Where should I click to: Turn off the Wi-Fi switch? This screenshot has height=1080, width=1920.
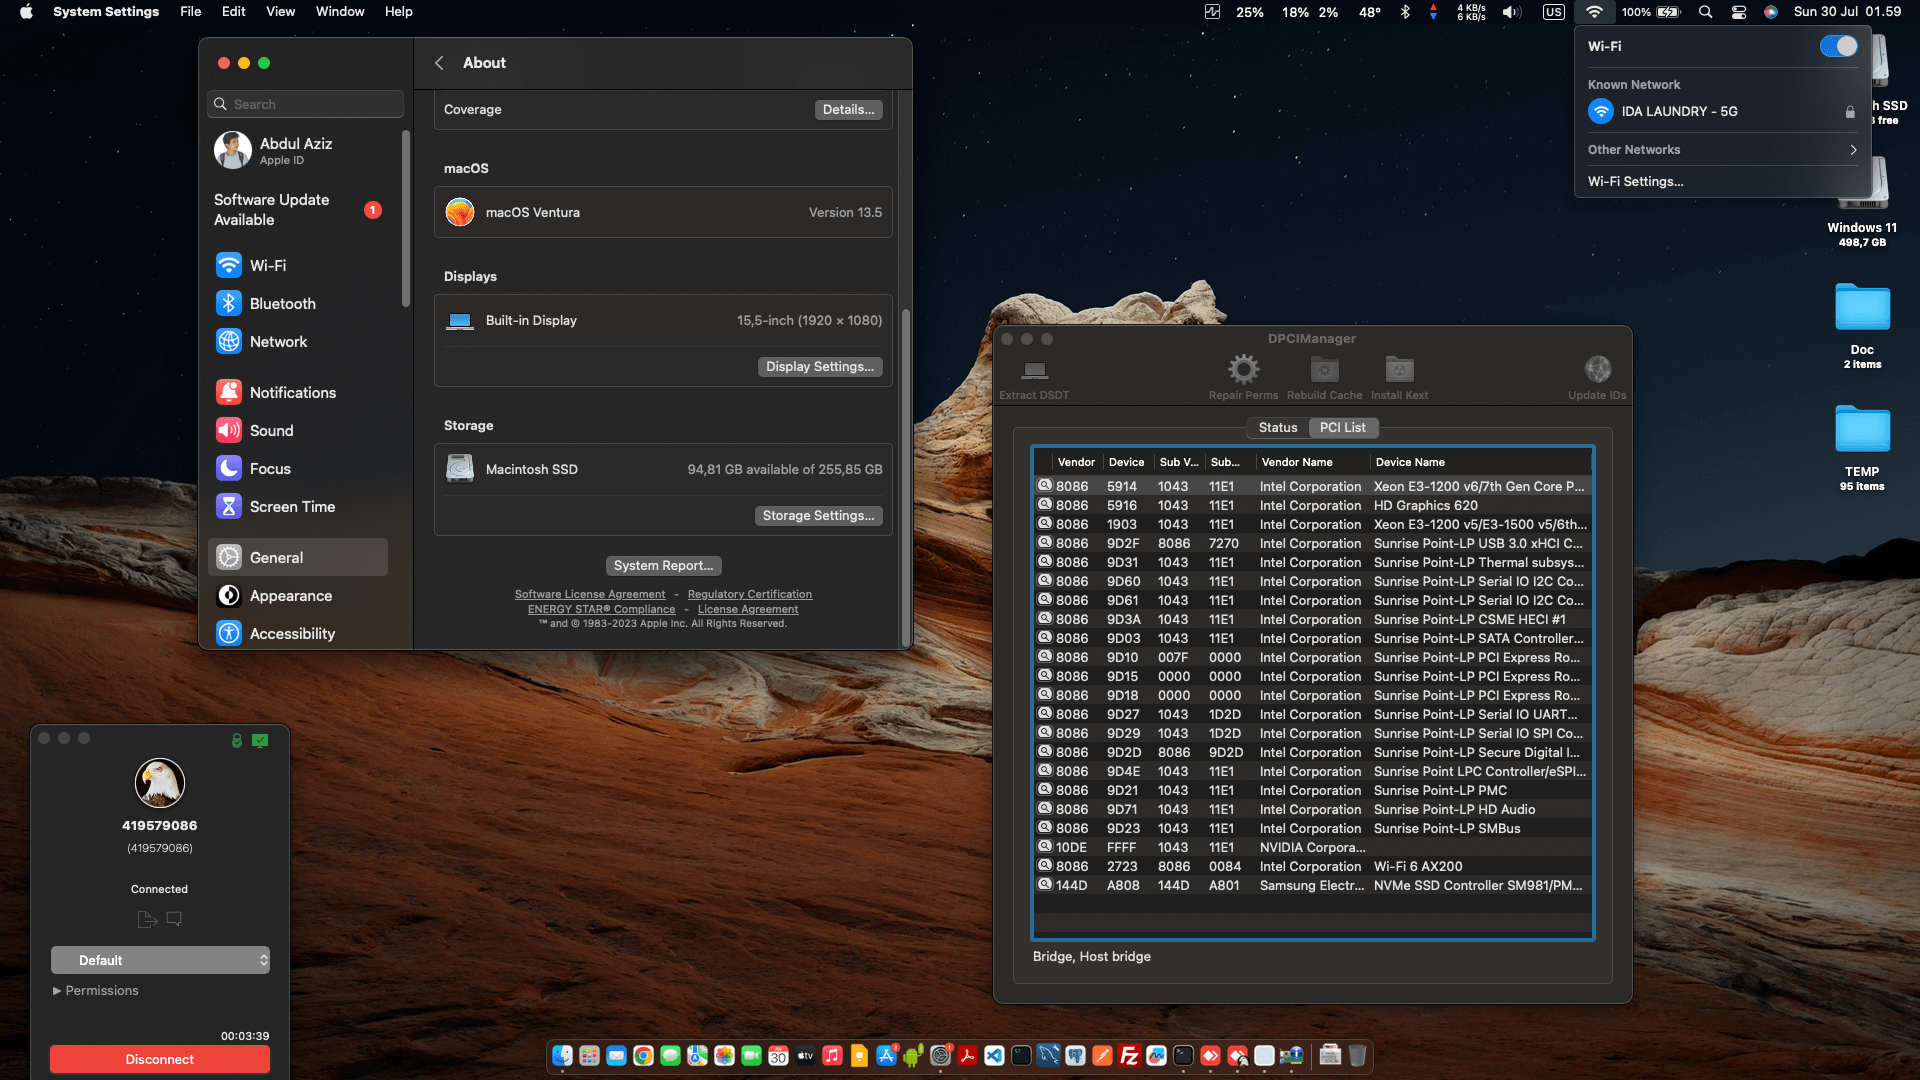[1838, 46]
